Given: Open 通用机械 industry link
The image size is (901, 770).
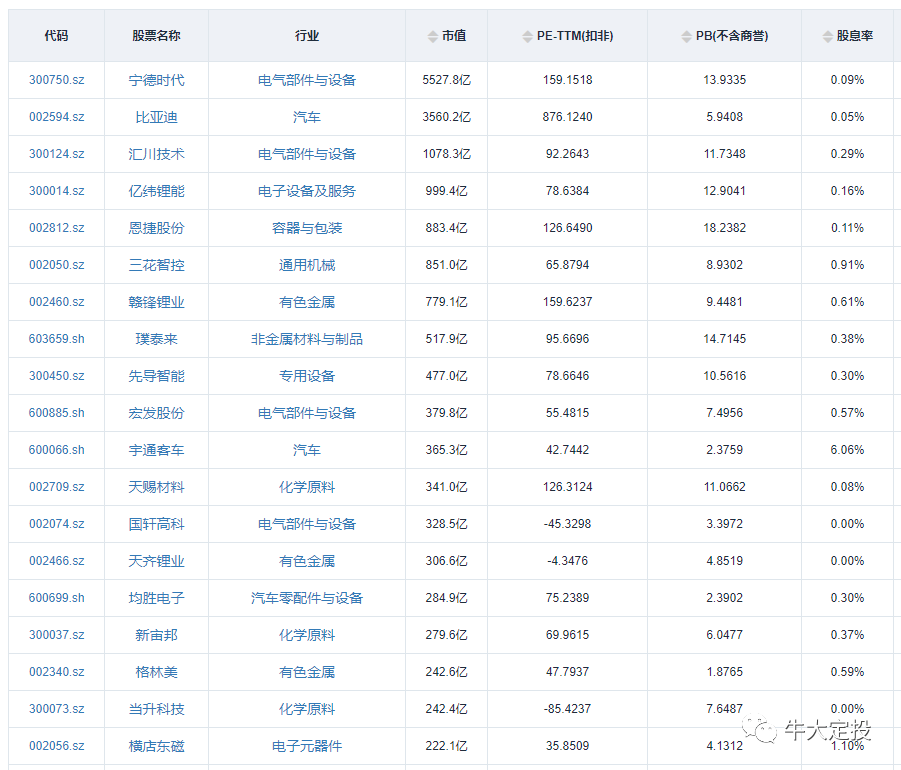Looking at the screenshot, I should coord(307,265).
